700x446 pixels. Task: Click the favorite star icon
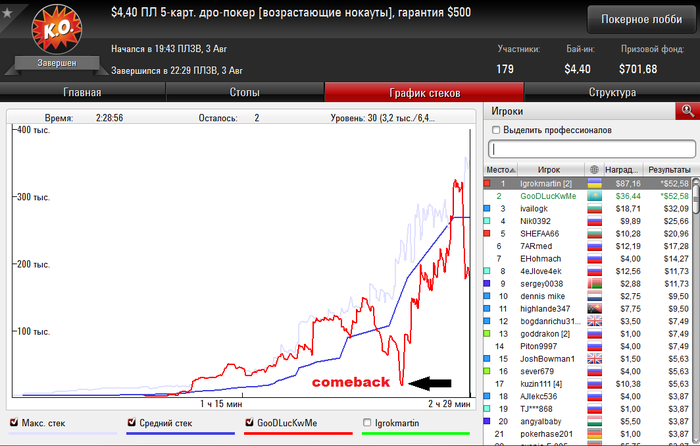(7, 13)
